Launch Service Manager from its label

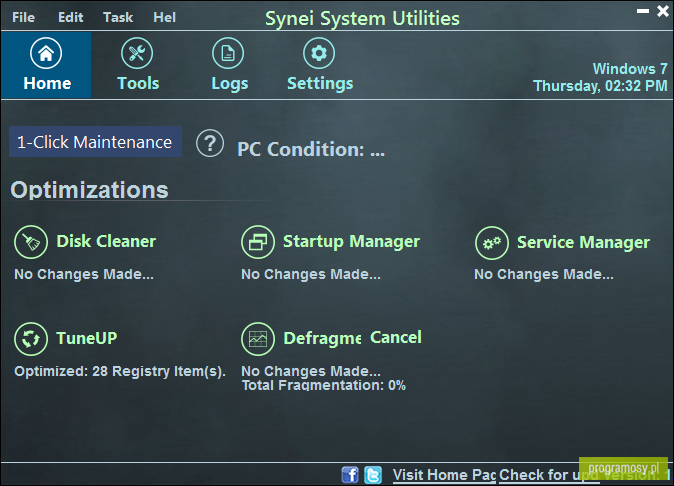click(x=583, y=242)
